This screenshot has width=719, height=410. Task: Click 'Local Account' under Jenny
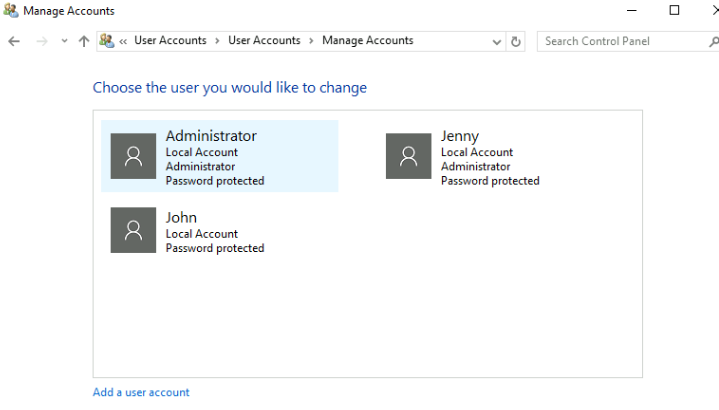click(477, 152)
